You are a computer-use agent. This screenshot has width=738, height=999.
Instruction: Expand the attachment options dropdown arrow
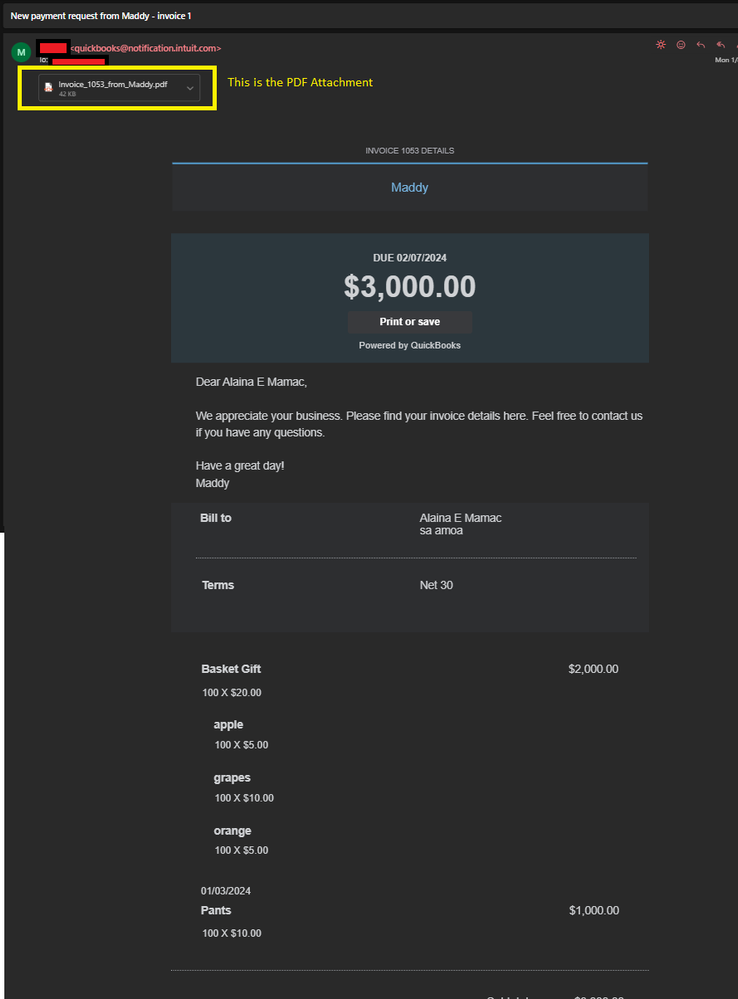click(x=190, y=88)
